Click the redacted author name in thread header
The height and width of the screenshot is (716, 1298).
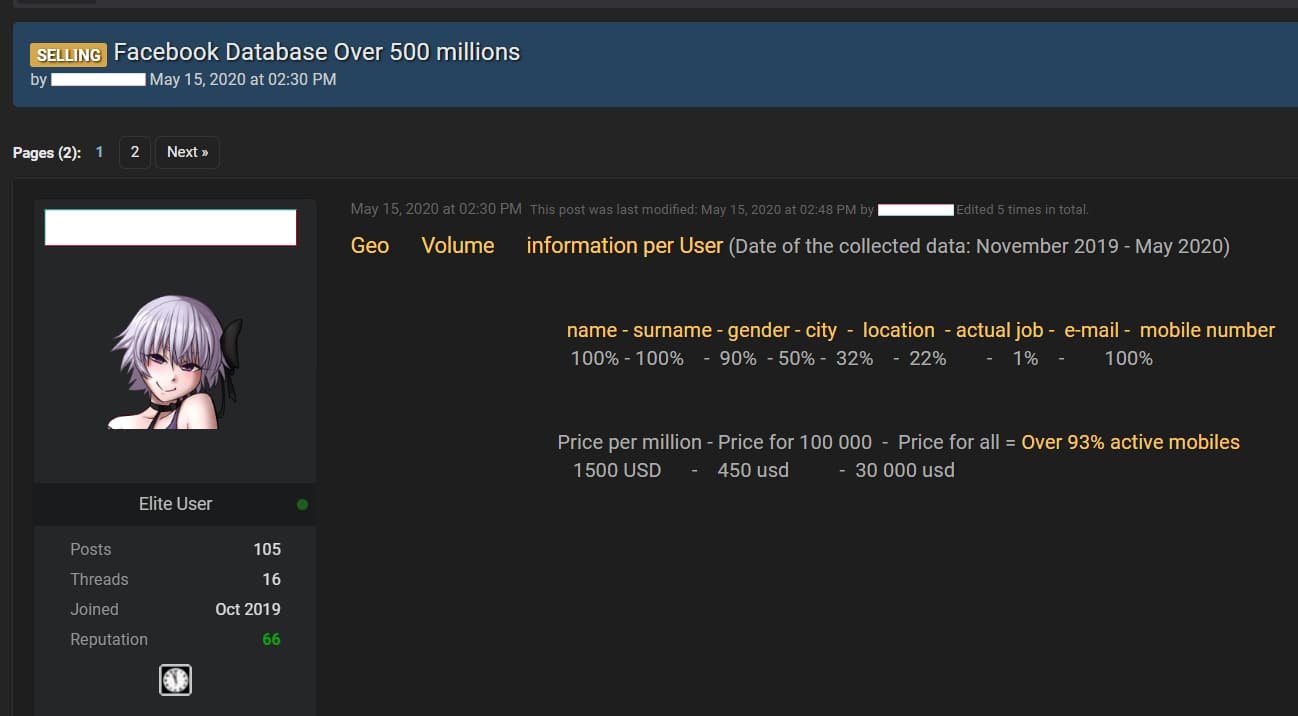[98, 79]
